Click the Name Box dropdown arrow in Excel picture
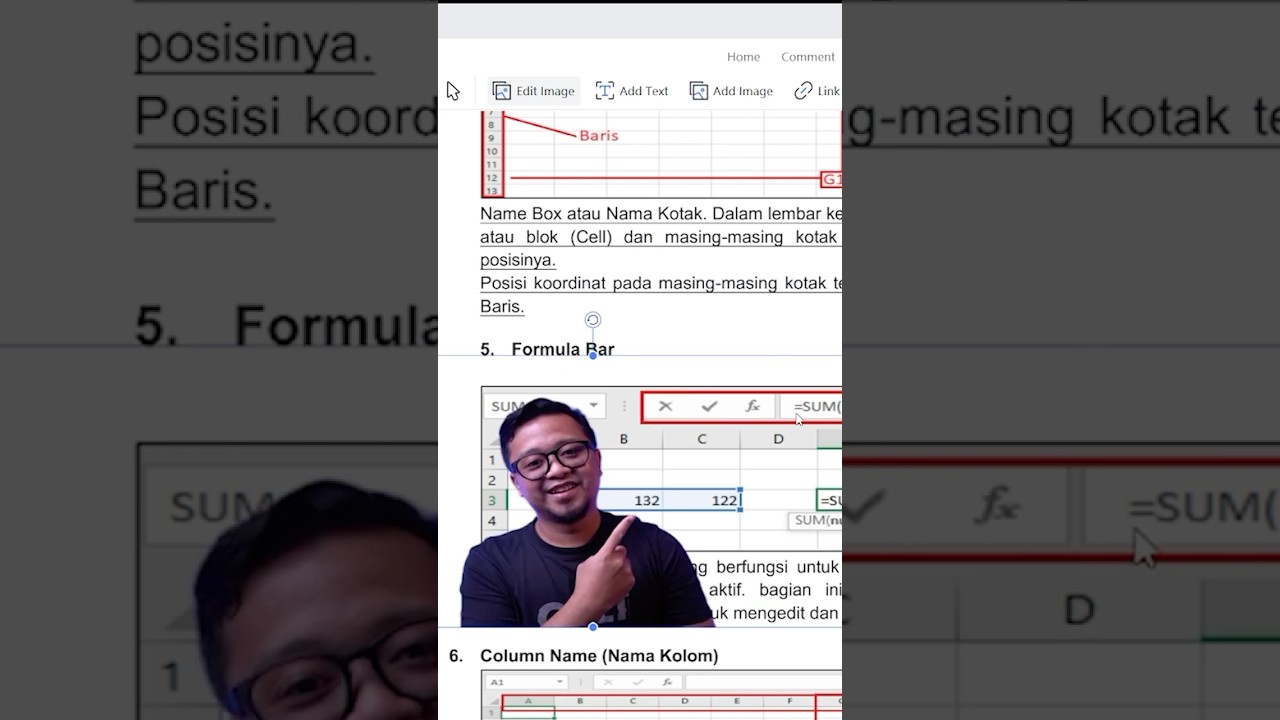This screenshot has width=1280, height=720. [593, 406]
